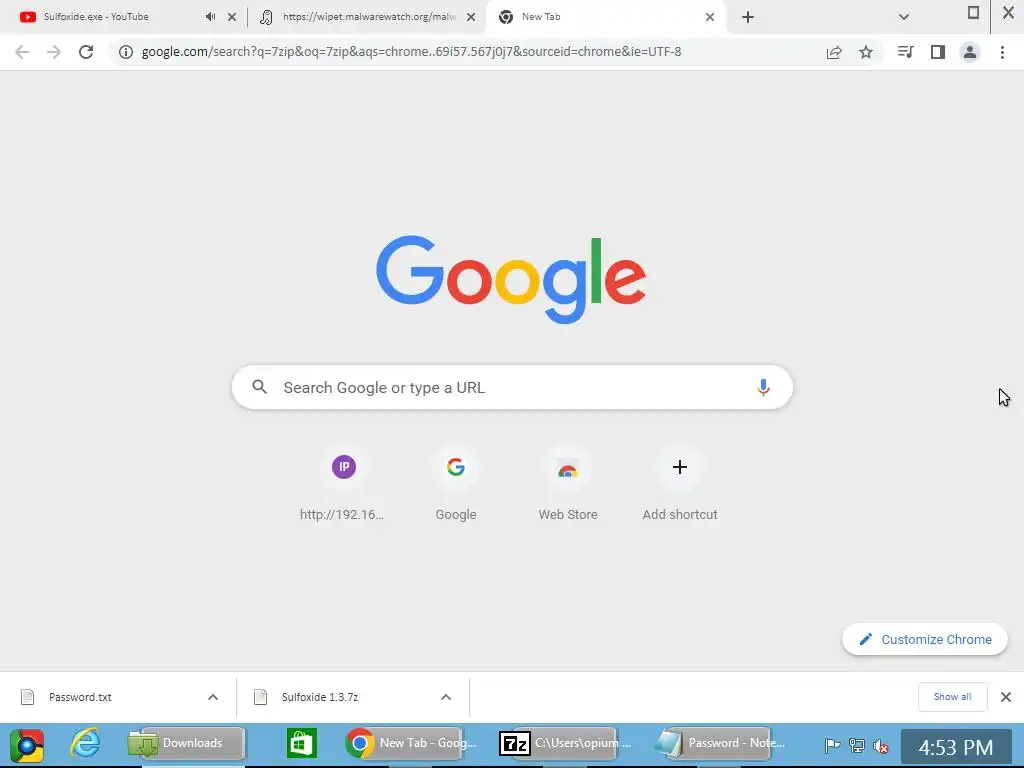The width and height of the screenshot is (1024, 768).
Task: Open the Chrome three-dot menu
Action: (x=1002, y=52)
